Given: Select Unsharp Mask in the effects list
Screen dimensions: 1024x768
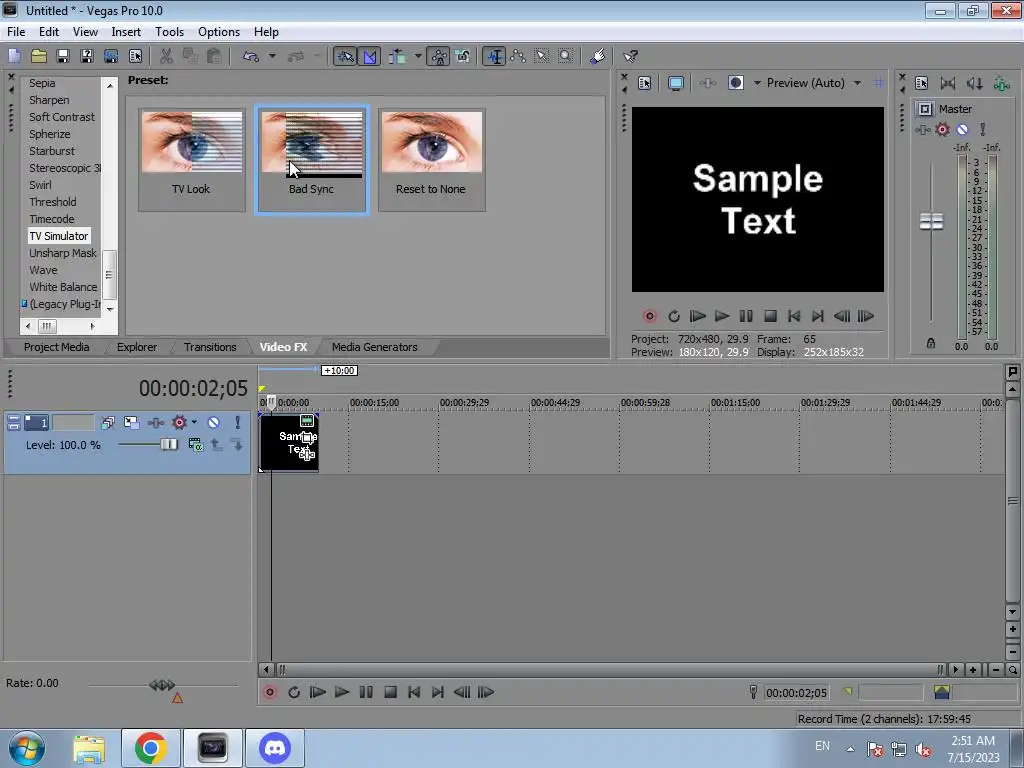Looking at the screenshot, I should tap(63, 253).
